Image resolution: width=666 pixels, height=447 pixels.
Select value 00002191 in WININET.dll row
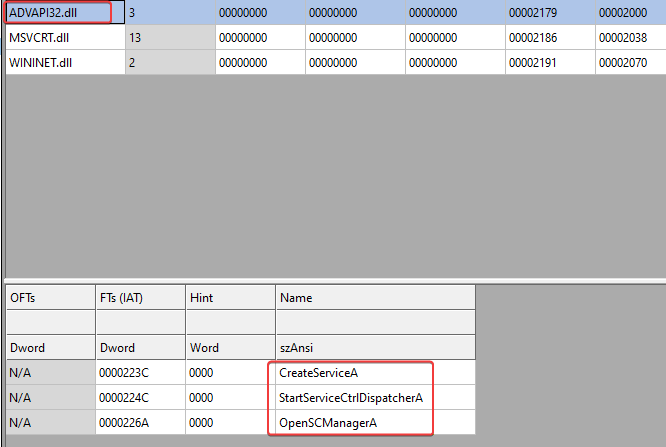pyautogui.click(x=550, y=62)
